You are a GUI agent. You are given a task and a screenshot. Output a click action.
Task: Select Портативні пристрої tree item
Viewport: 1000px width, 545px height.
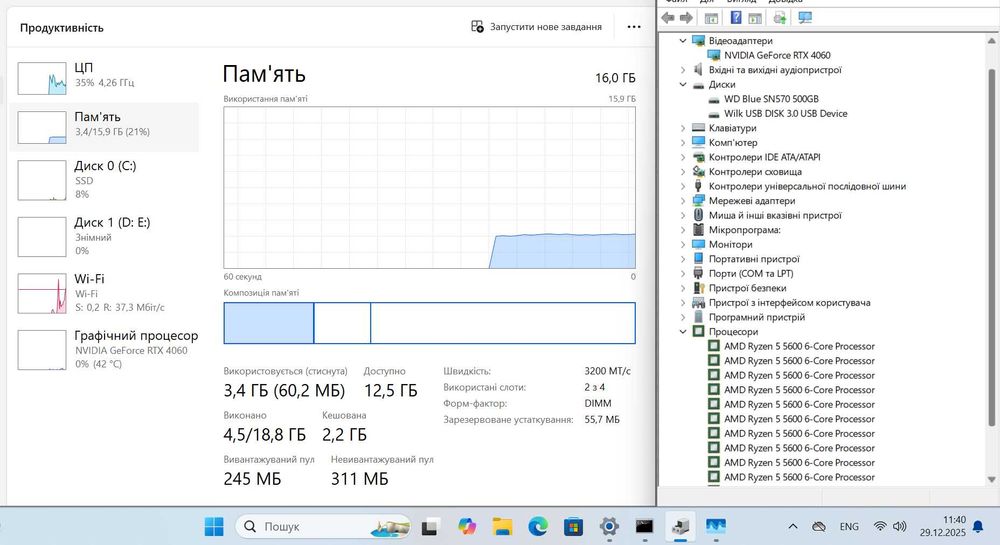click(x=754, y=259)
